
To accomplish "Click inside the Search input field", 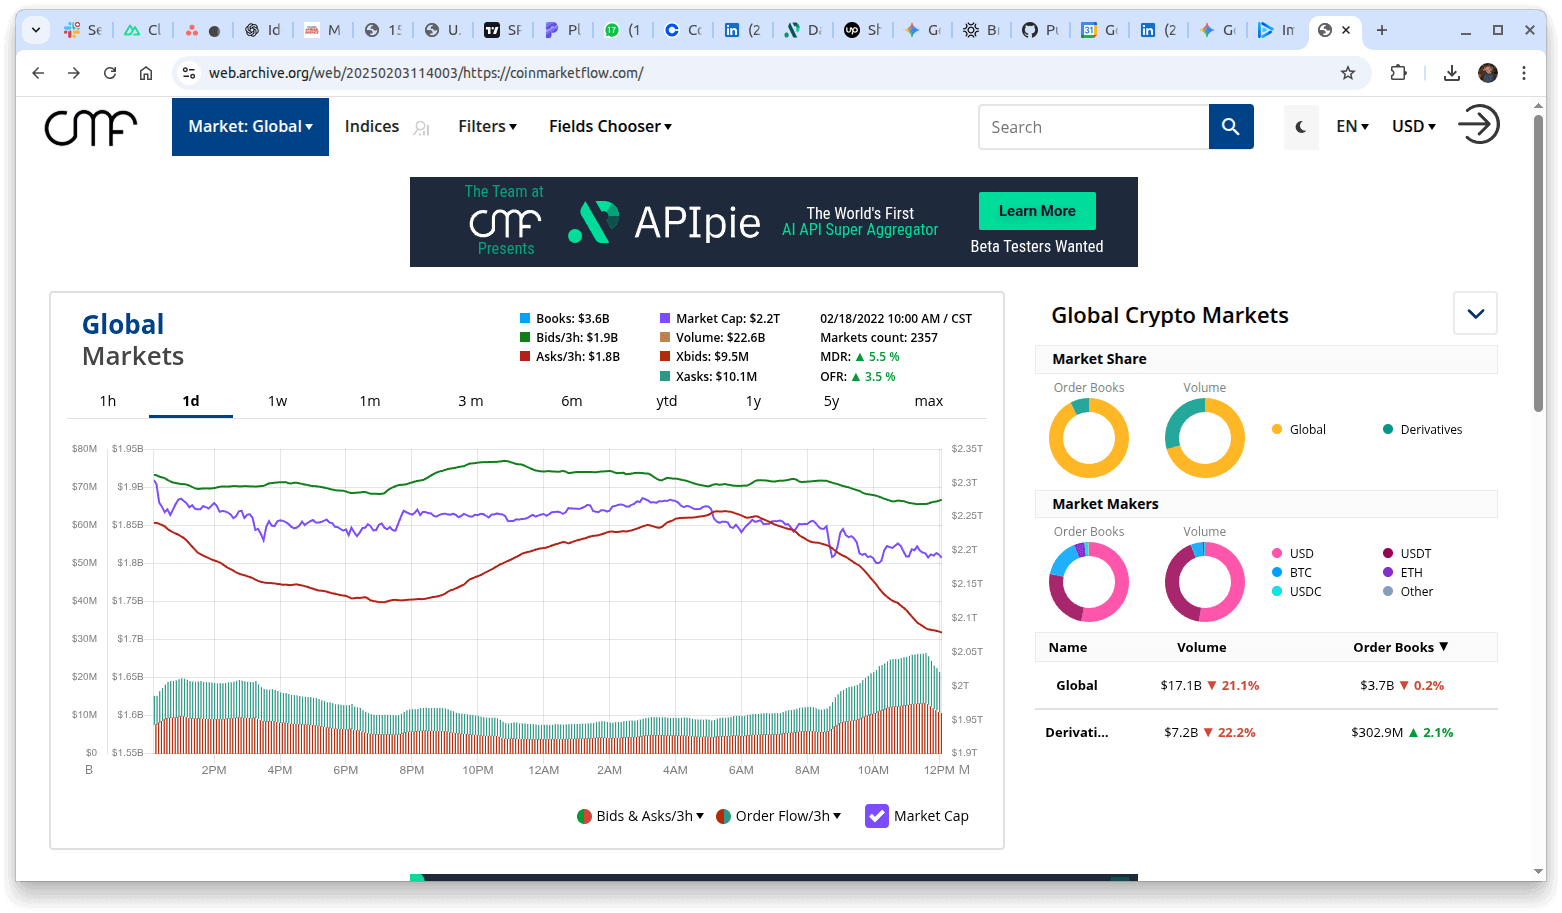I will tap(1094, 126).
